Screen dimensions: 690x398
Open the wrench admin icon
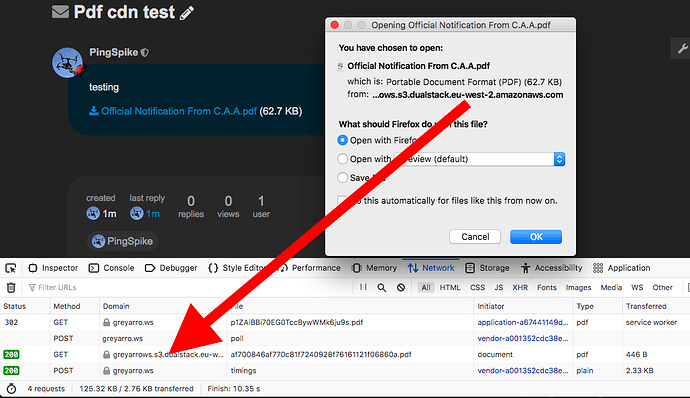(682, 48)
